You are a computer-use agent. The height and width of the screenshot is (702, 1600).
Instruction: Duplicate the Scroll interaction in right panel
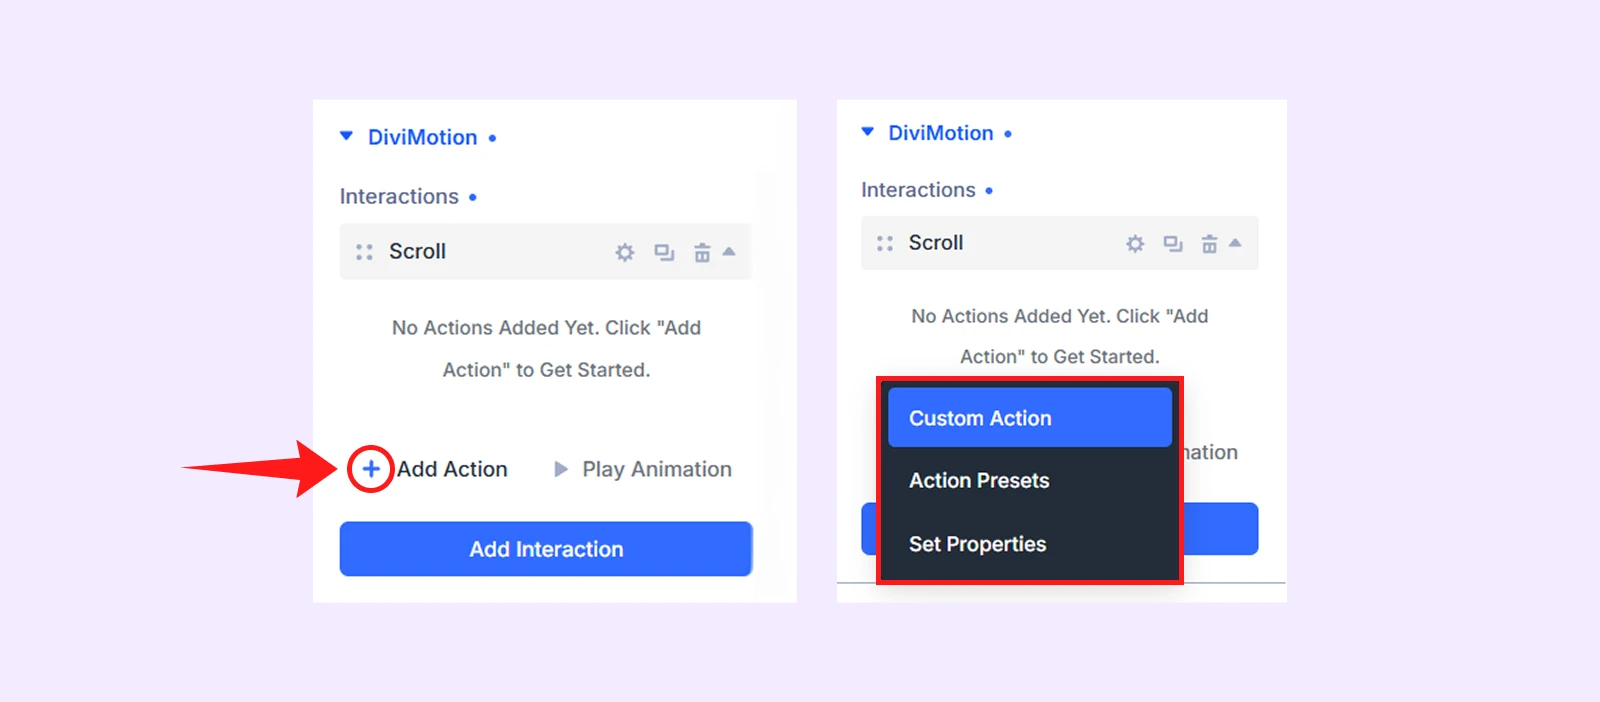[x=1173, y=244]
